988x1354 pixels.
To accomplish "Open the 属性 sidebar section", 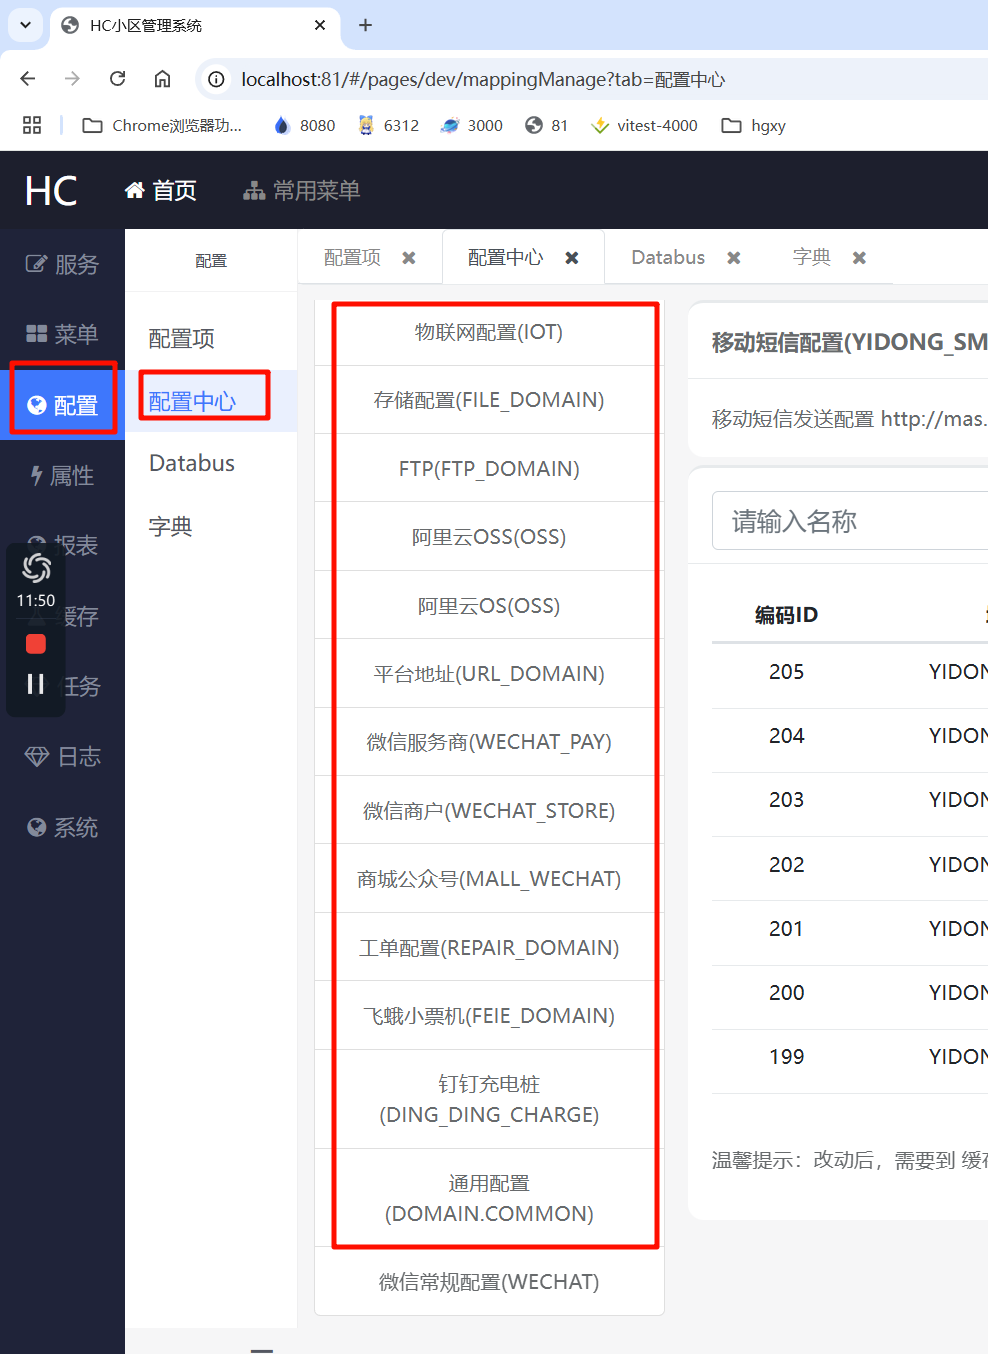I will (x=62, y=476).
